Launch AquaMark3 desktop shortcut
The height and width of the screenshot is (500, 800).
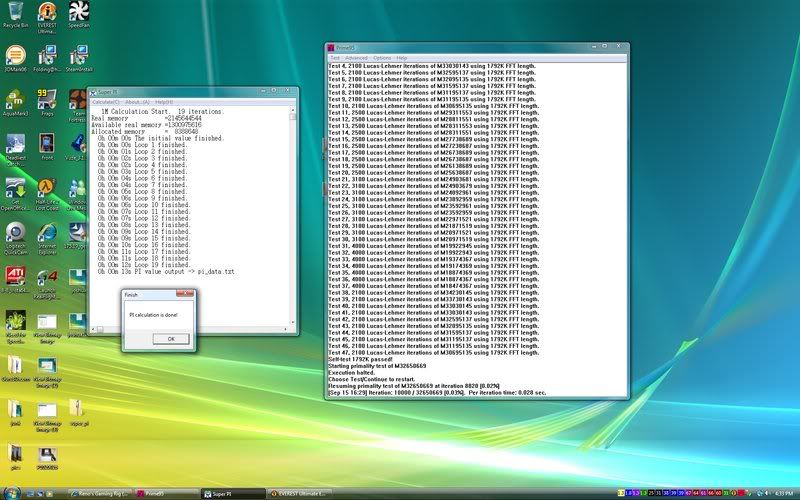click(x=15, y=103)
